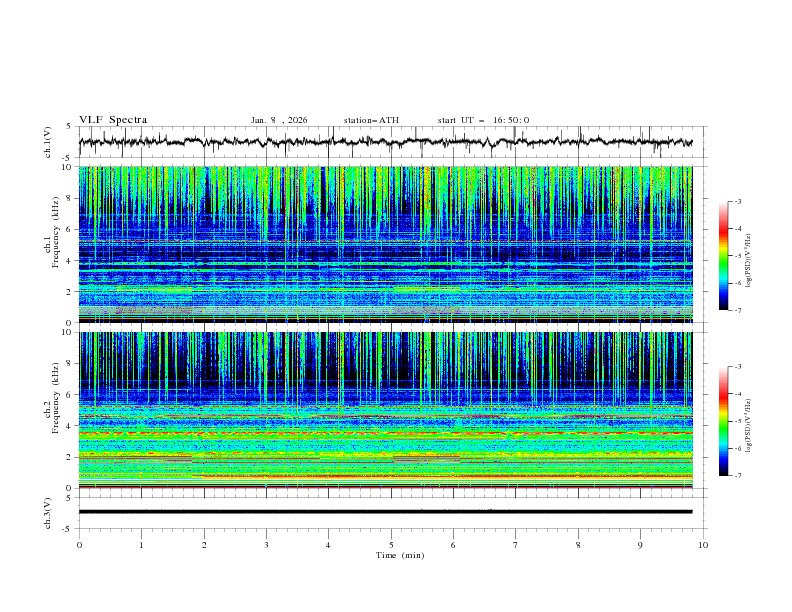Click the ch.1 voltage waveform trace
Image resolution: width=792 pixels, height=612 pixels.
(385, 142)
